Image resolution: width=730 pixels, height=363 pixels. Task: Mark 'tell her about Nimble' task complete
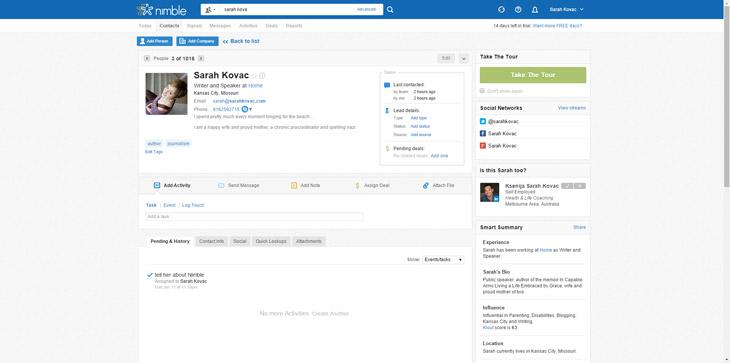coord(150,275)
